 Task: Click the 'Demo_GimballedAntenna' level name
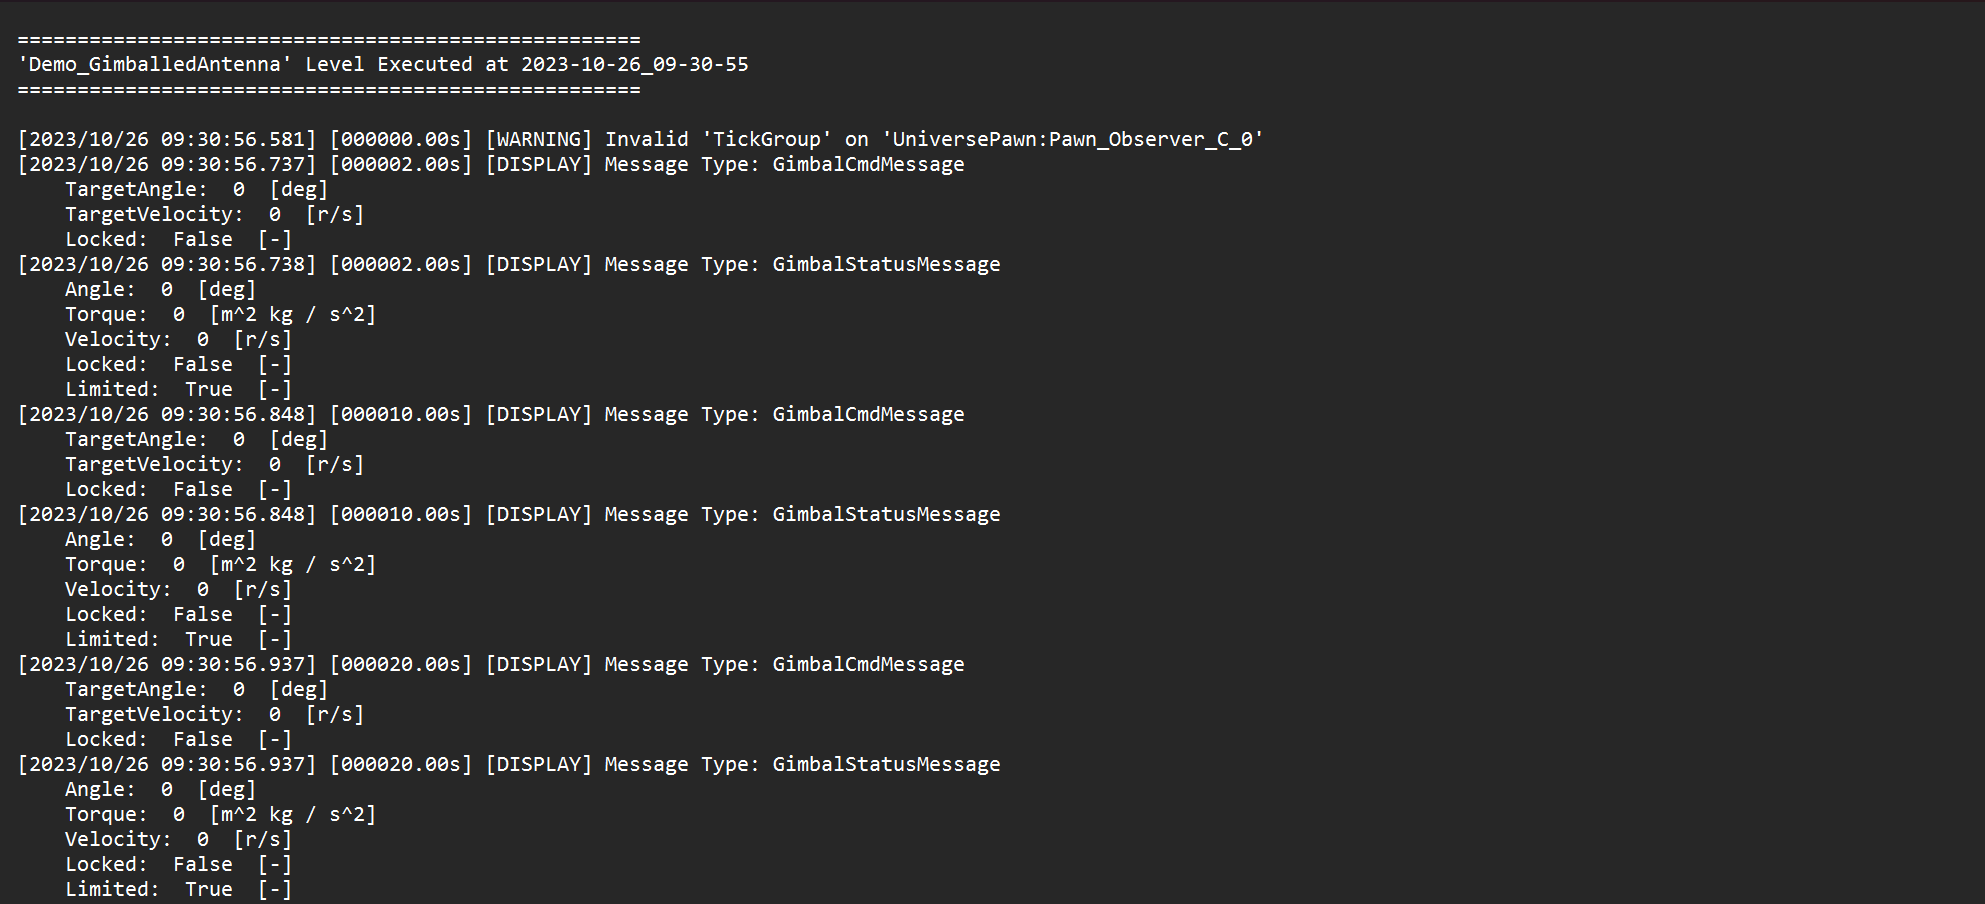click(x=155, y=65)
